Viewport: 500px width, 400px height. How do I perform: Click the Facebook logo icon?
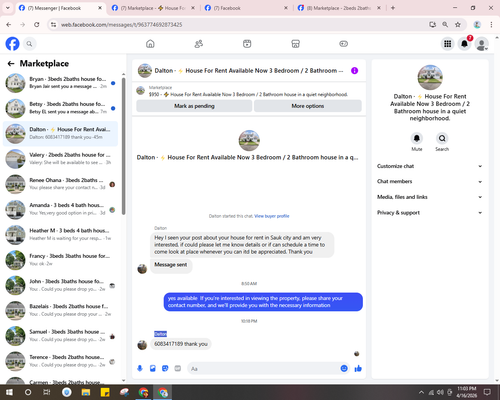click(x=12, y=44)
